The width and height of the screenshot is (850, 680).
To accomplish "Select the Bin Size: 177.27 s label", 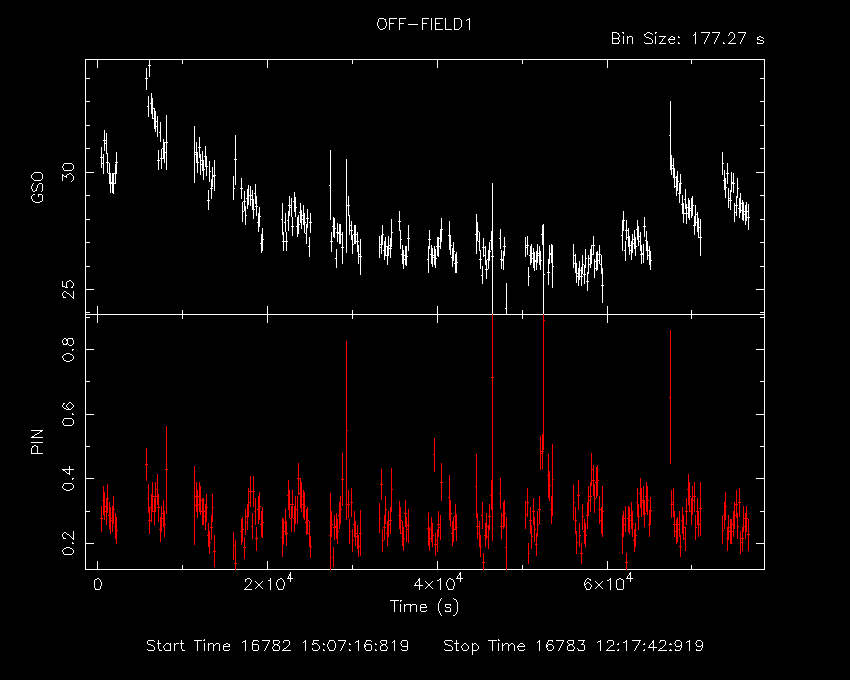I will point(687,39).
